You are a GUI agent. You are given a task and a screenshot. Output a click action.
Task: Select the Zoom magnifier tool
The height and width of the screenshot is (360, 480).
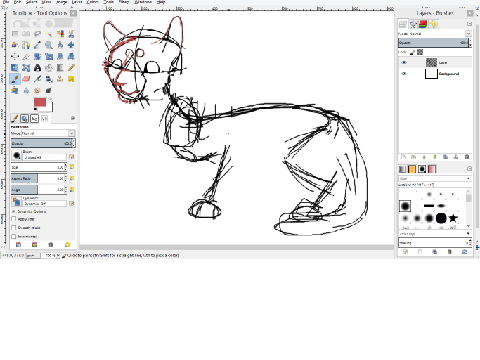[49, 45]
